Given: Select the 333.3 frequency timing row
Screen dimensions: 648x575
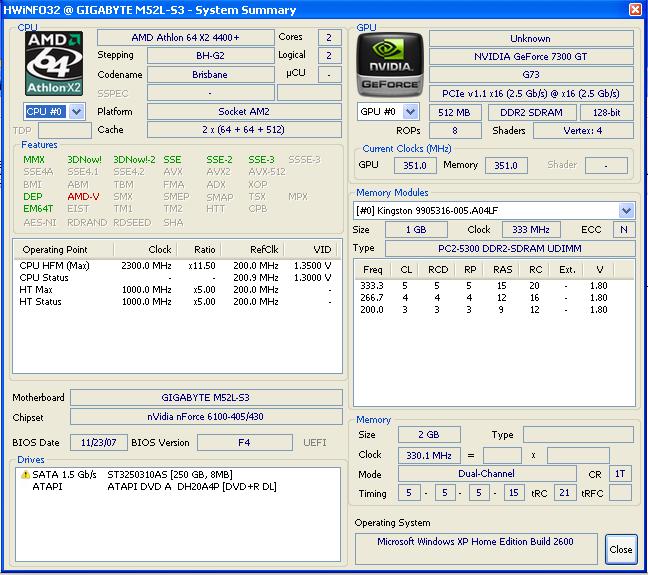Looking at the screenshot, I should click(x=484, y=286).
